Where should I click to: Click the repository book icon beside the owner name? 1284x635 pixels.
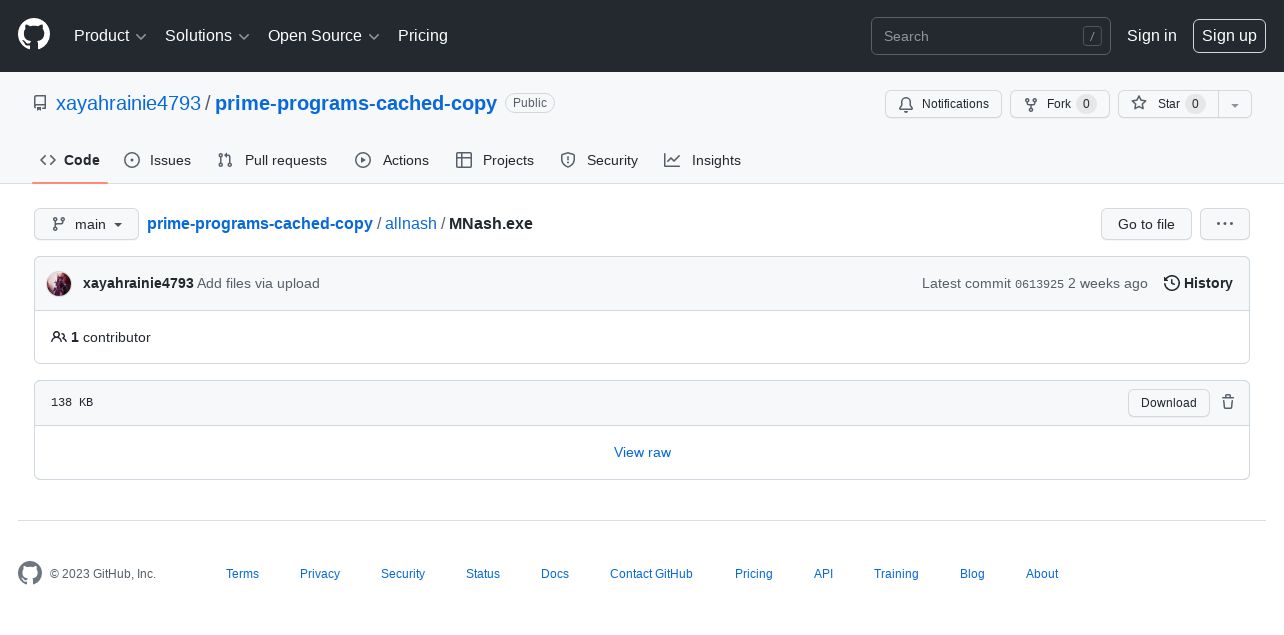tap(40, 103)
